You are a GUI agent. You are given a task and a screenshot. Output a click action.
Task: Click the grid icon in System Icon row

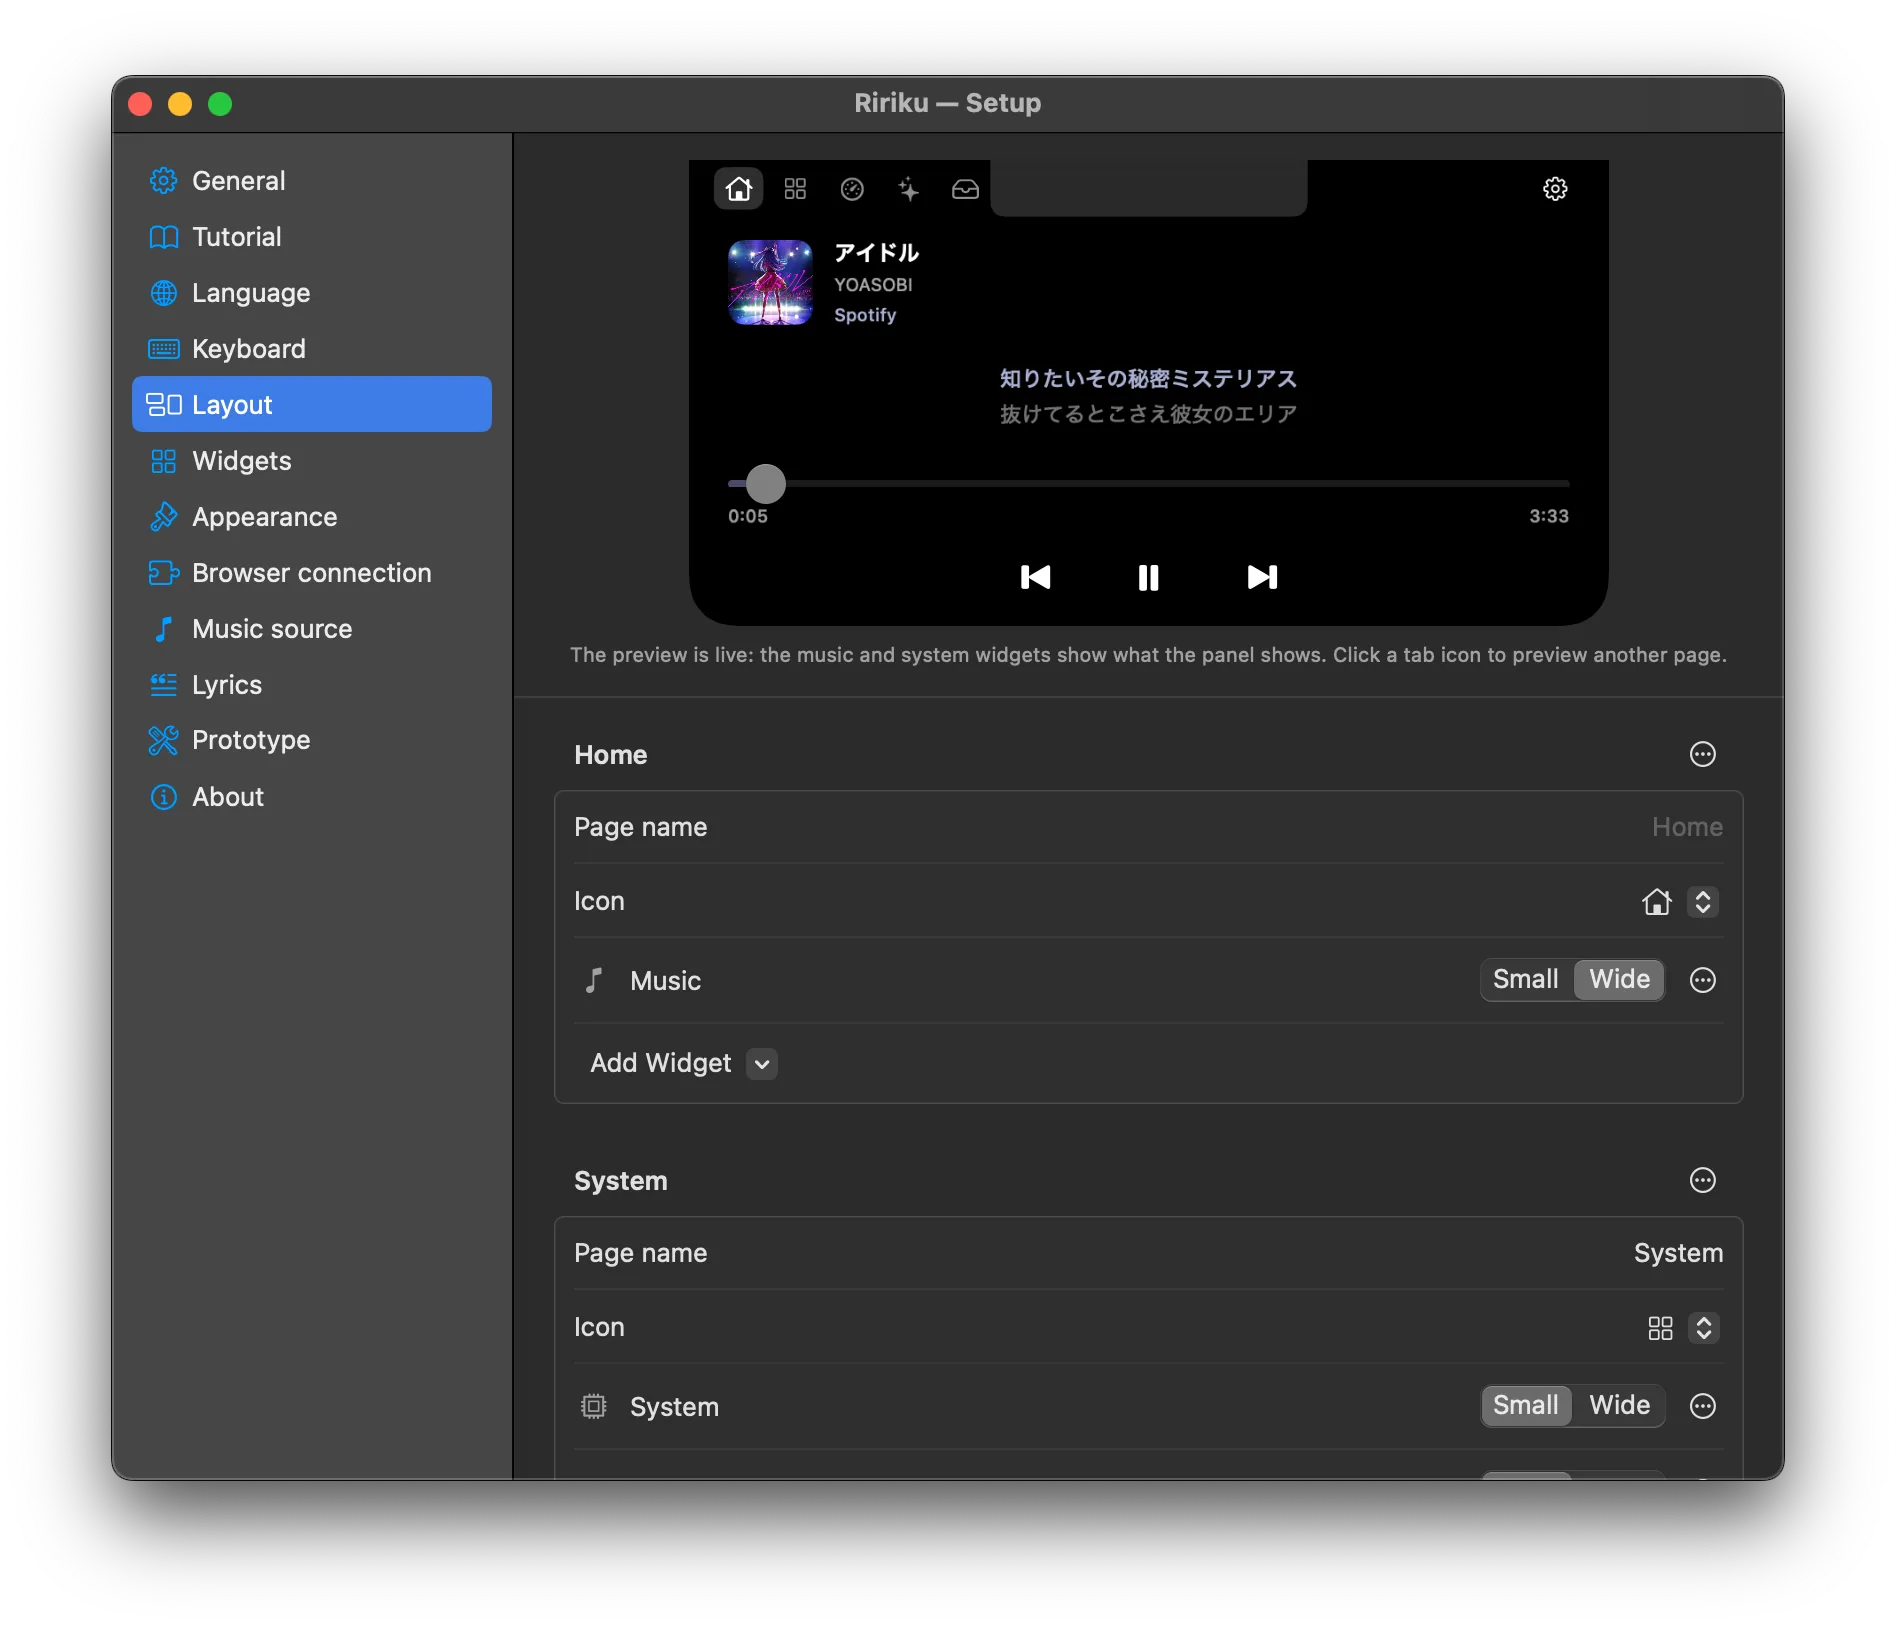[1660, 1328]
